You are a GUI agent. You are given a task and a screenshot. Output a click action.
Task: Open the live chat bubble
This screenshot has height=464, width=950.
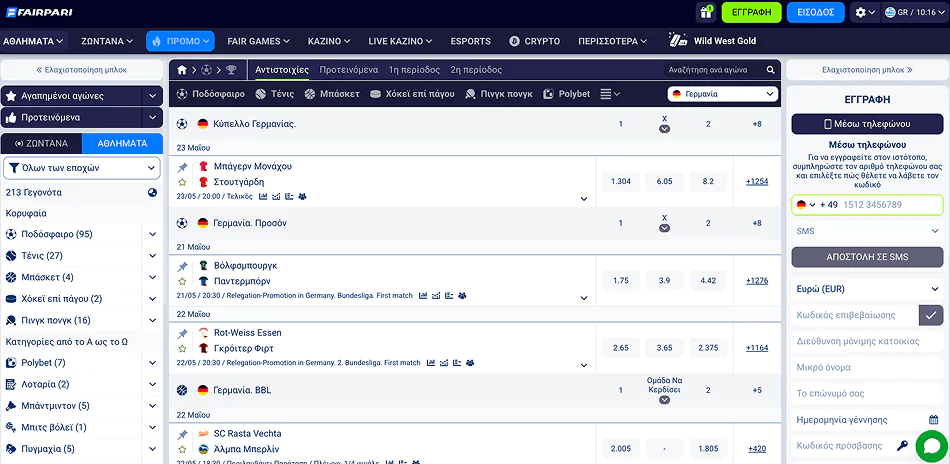click(931, 446)
